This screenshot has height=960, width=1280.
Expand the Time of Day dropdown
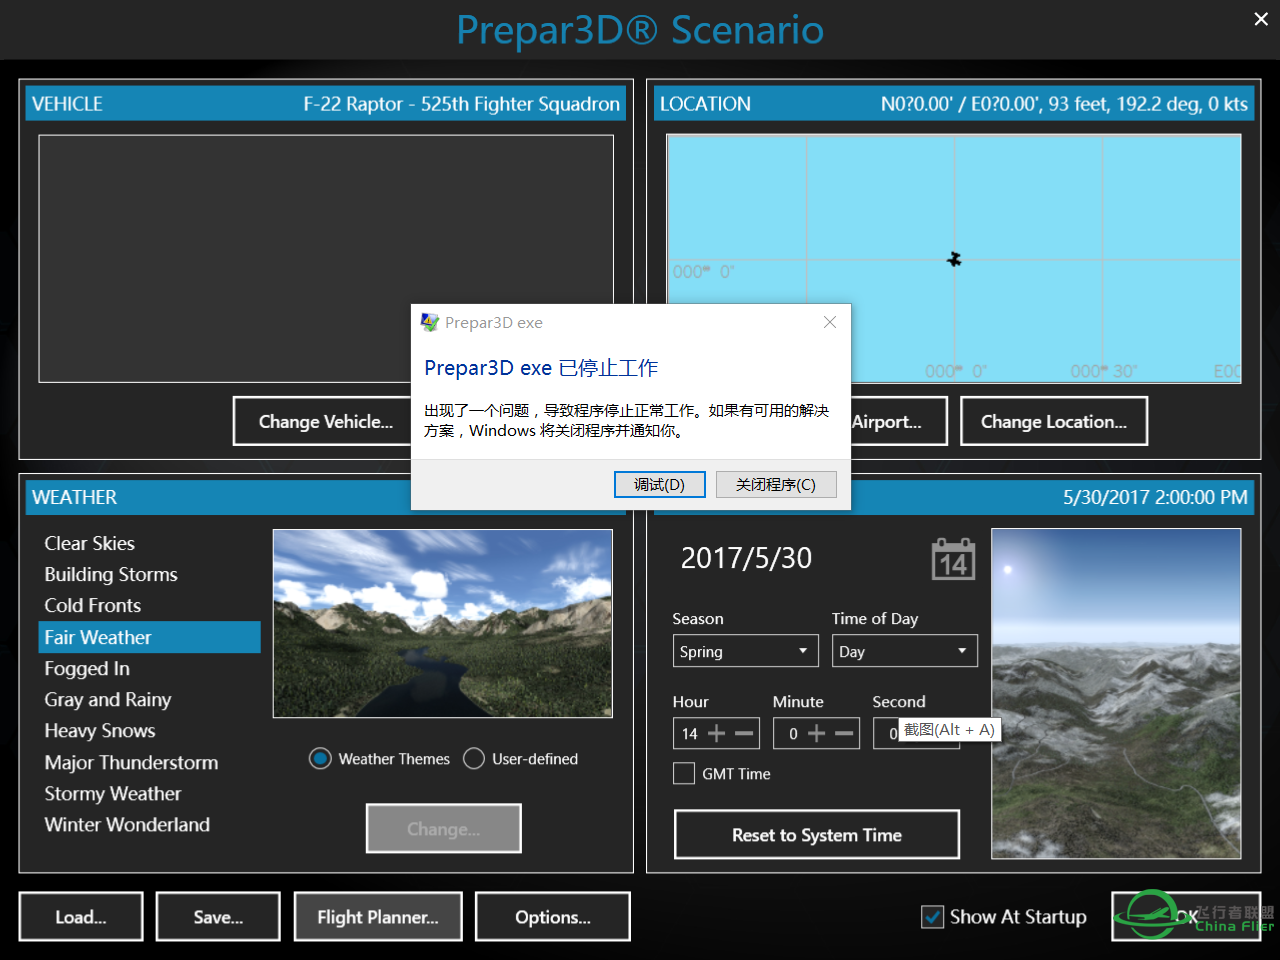[x=904, y=651]
